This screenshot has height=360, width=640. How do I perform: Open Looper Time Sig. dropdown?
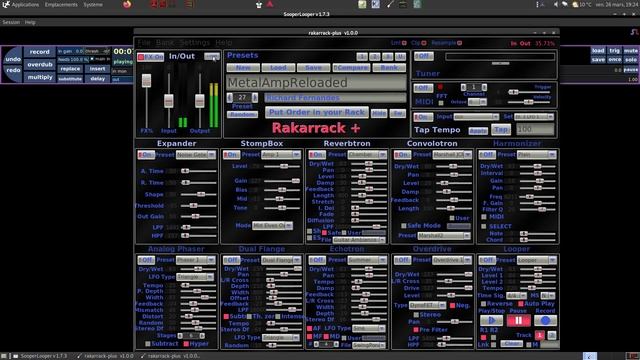tap(516, 296)
